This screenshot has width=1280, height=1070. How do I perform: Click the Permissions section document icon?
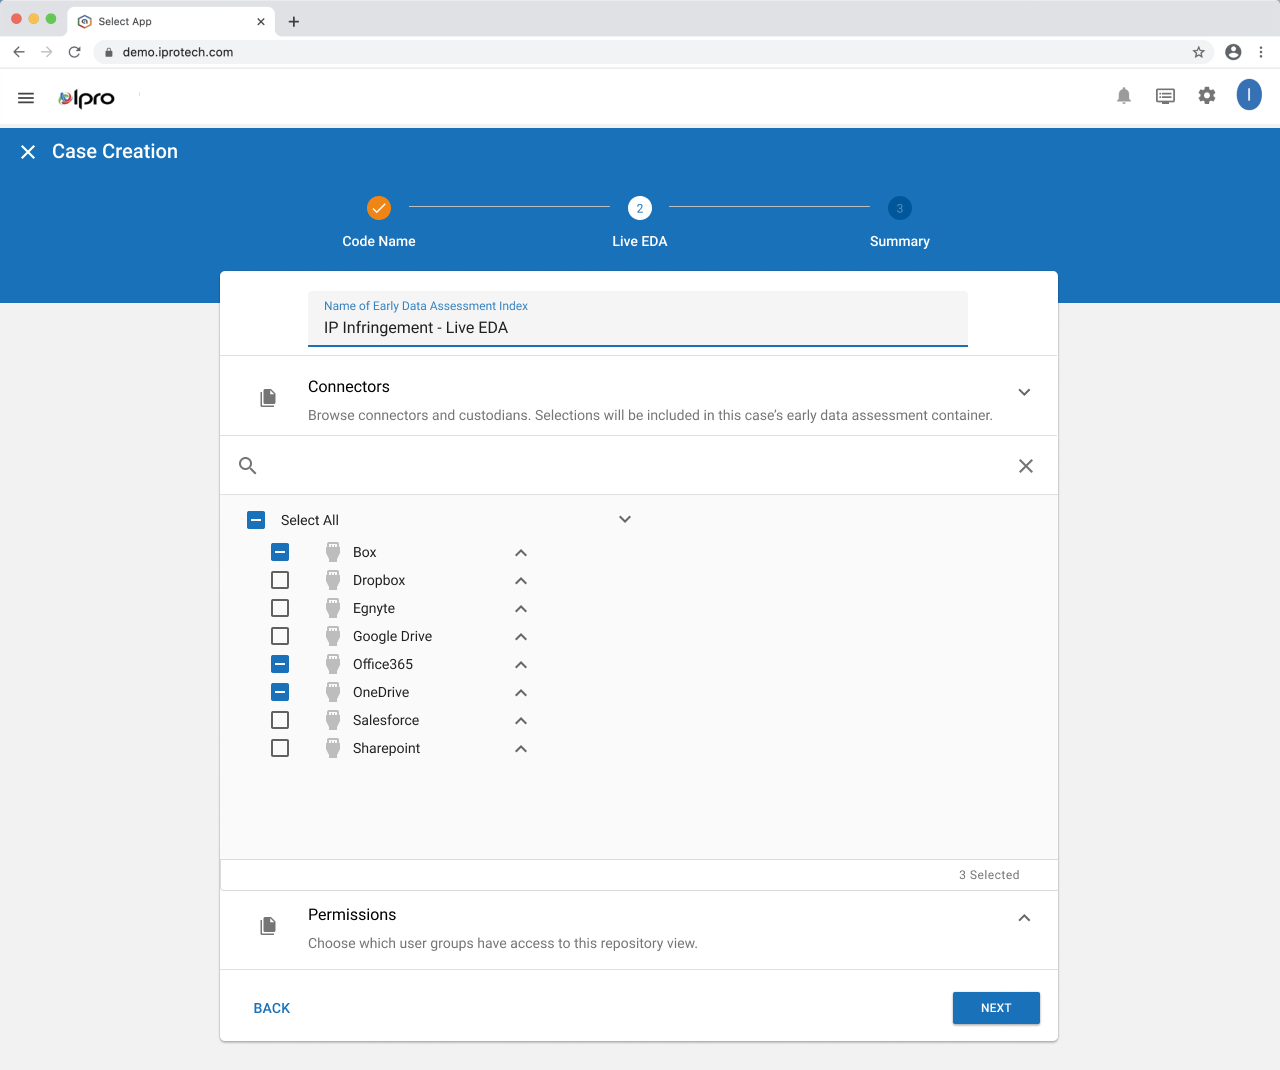point(267,925)
